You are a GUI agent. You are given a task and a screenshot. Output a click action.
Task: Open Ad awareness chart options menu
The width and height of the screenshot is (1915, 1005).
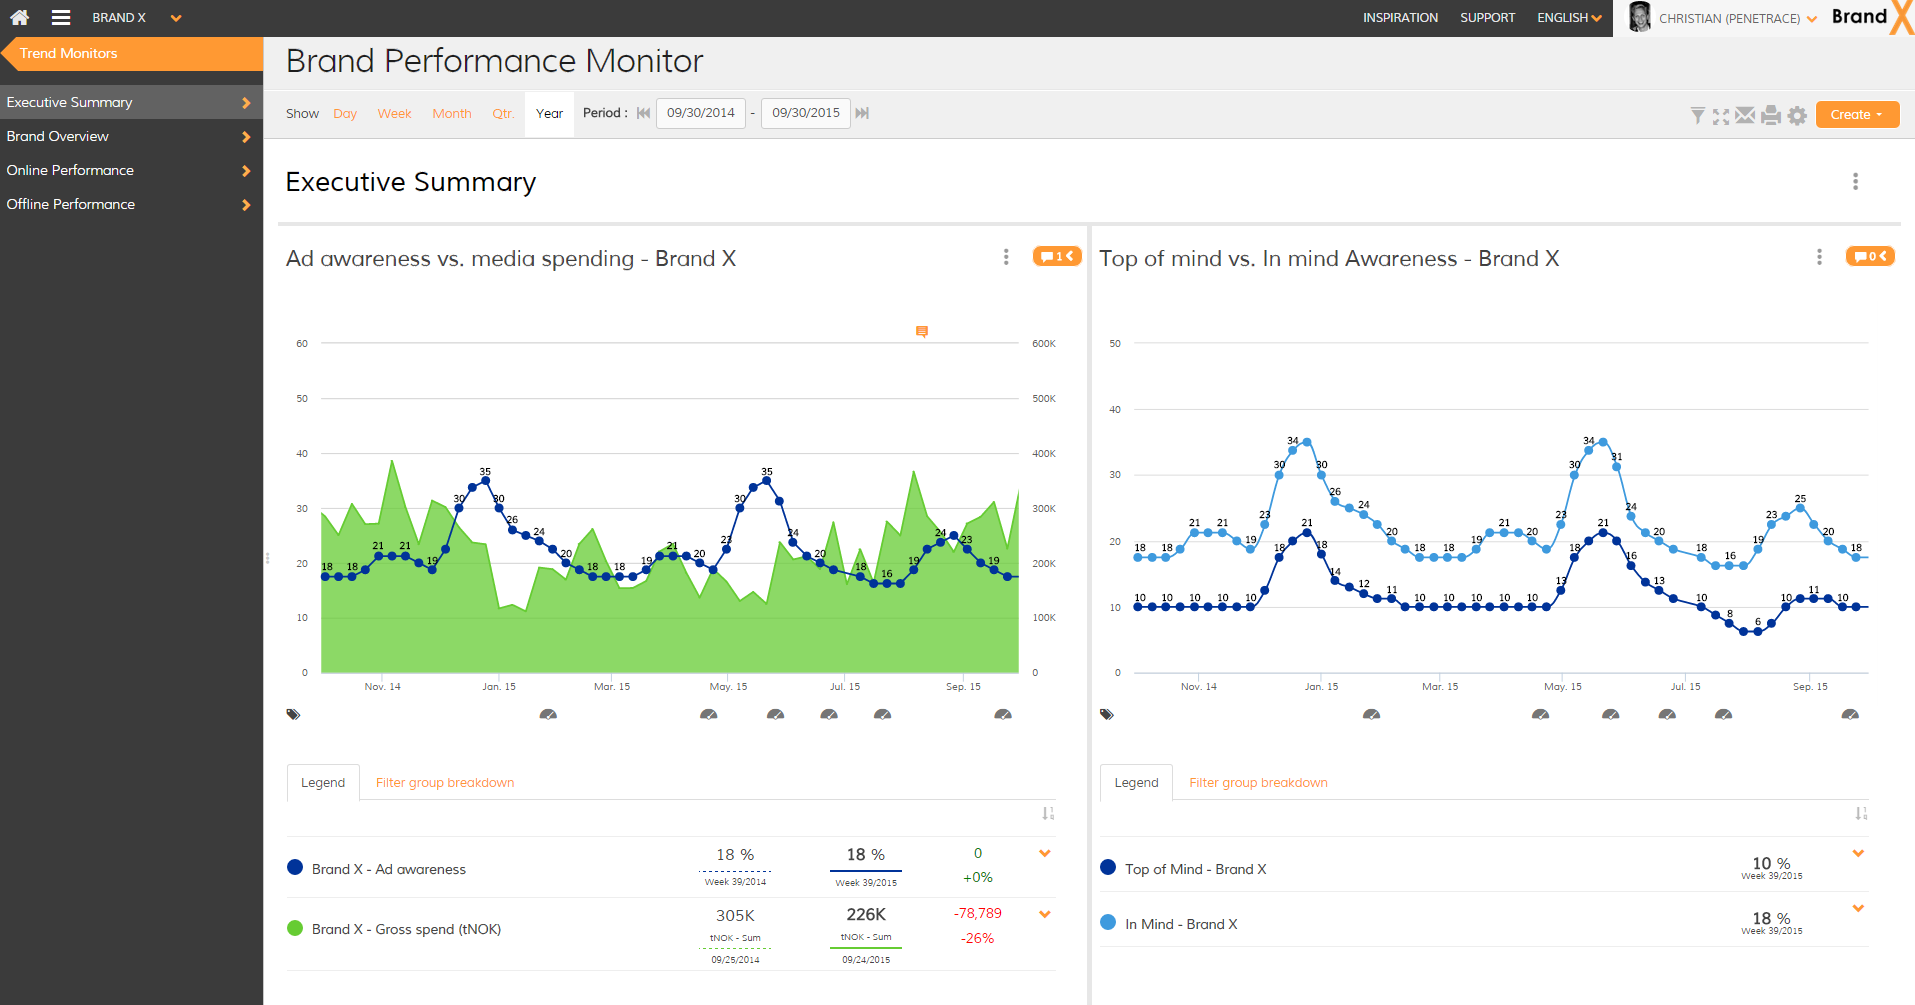pos(1006,257)
